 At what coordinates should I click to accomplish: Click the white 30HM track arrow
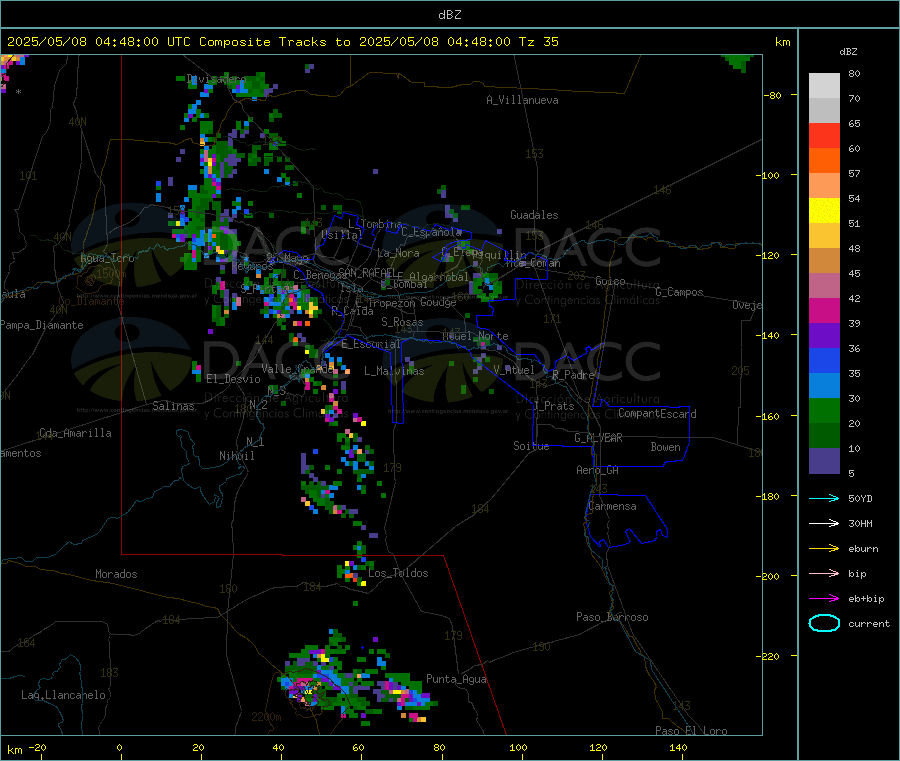click(824, 523)
